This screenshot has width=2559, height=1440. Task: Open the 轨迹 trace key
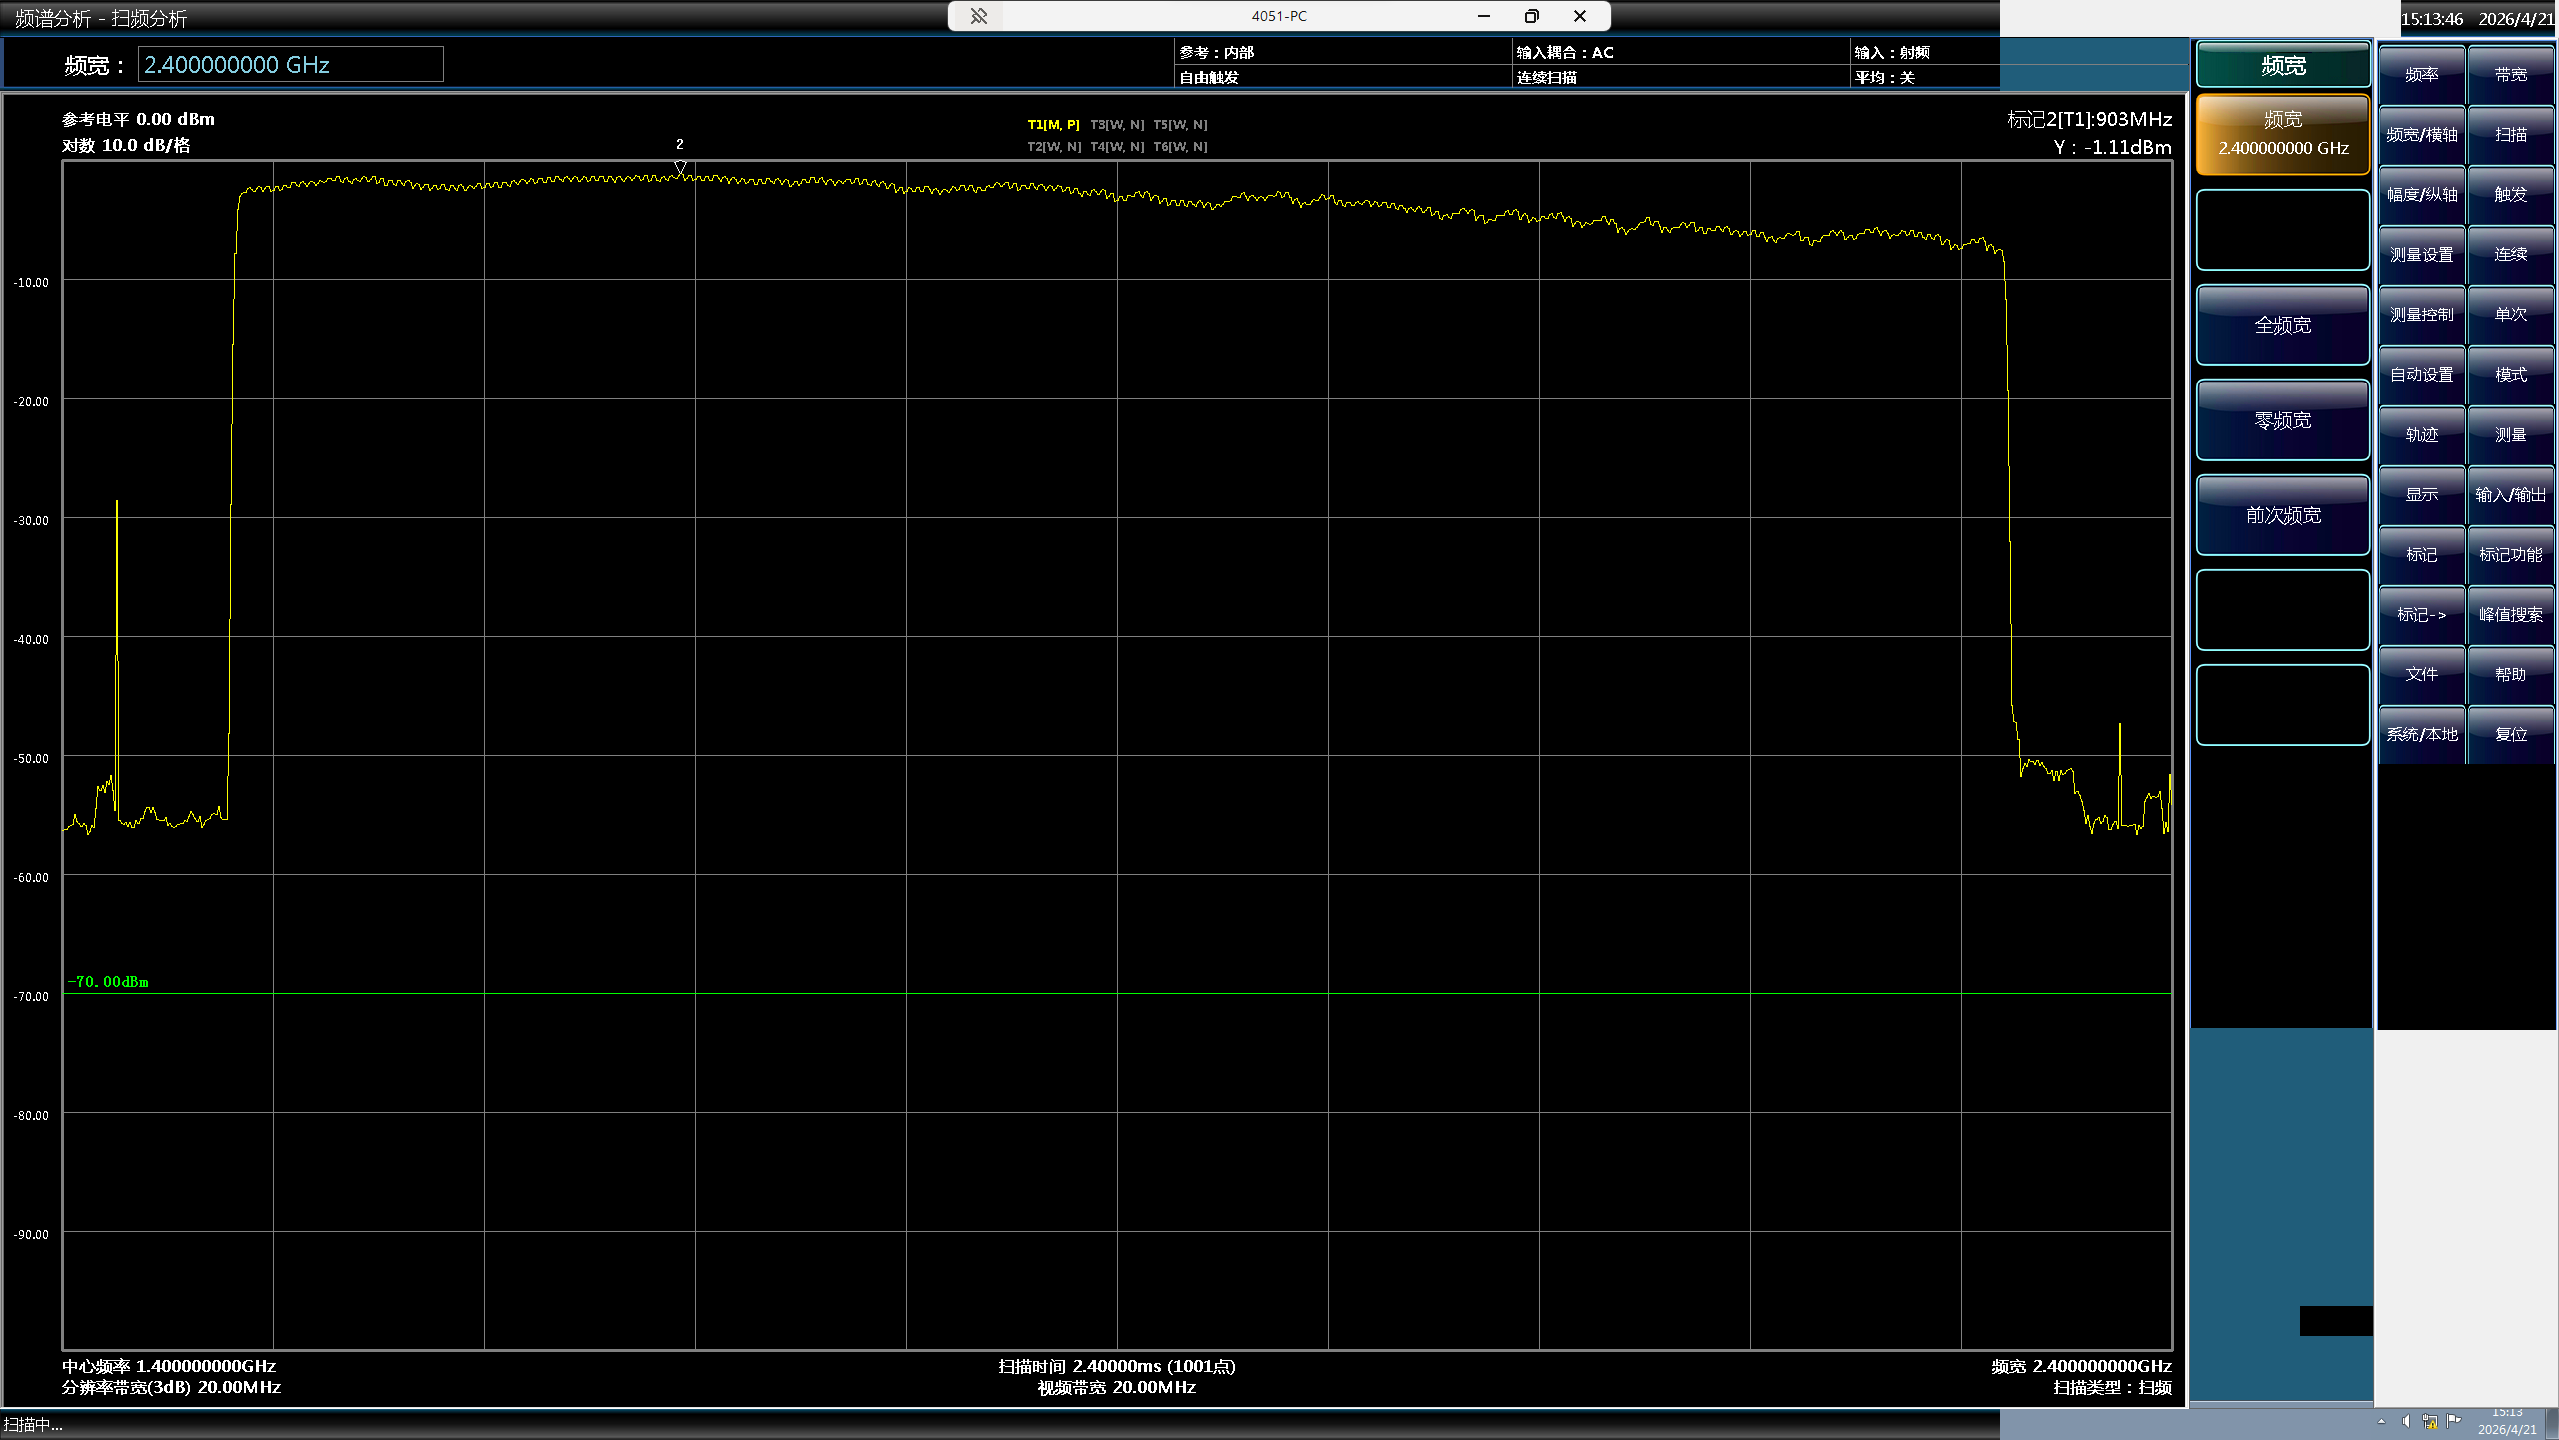click(x=2421, y=435)
